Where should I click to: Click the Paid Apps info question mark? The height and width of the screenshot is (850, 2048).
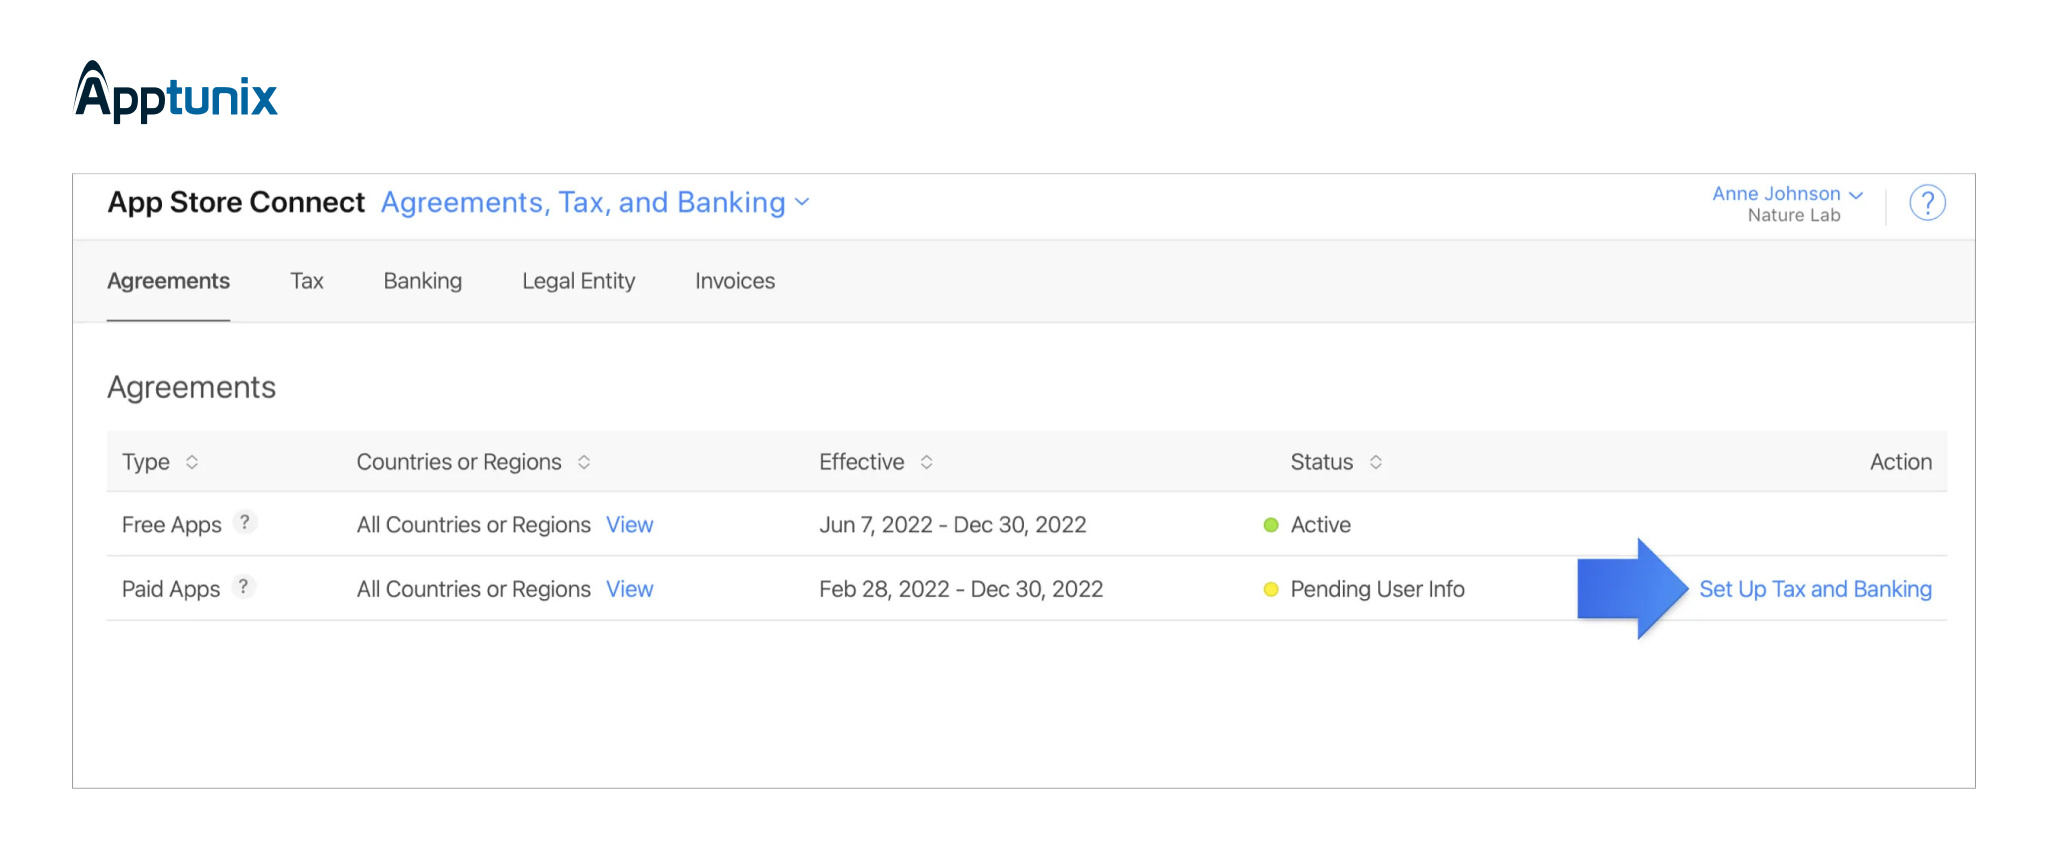coord(243,586)
